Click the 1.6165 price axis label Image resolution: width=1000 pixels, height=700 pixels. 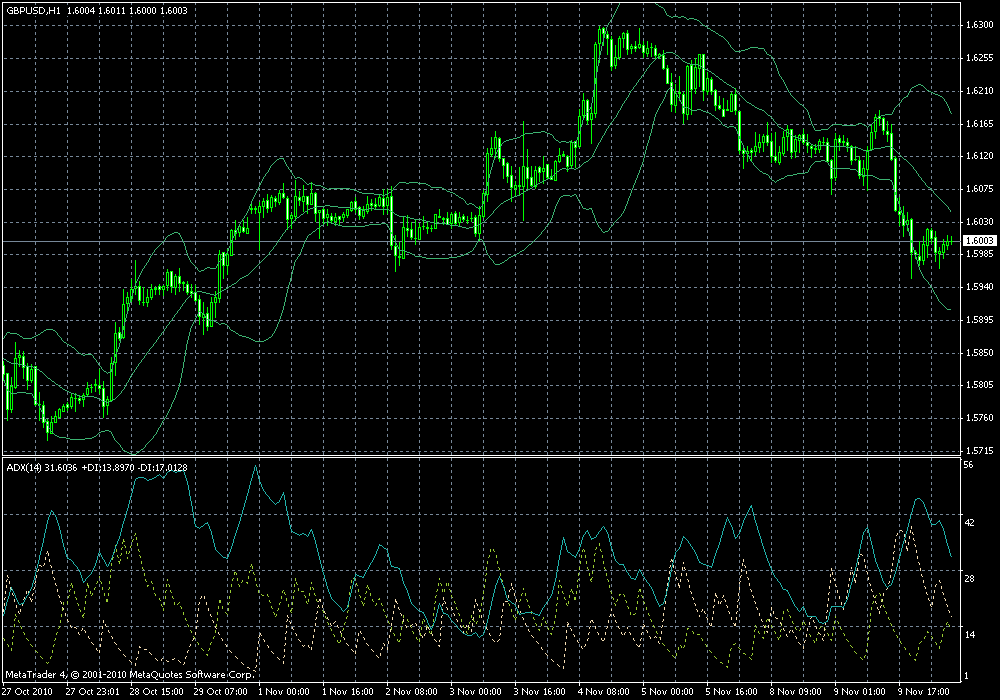tap(980, 124)
